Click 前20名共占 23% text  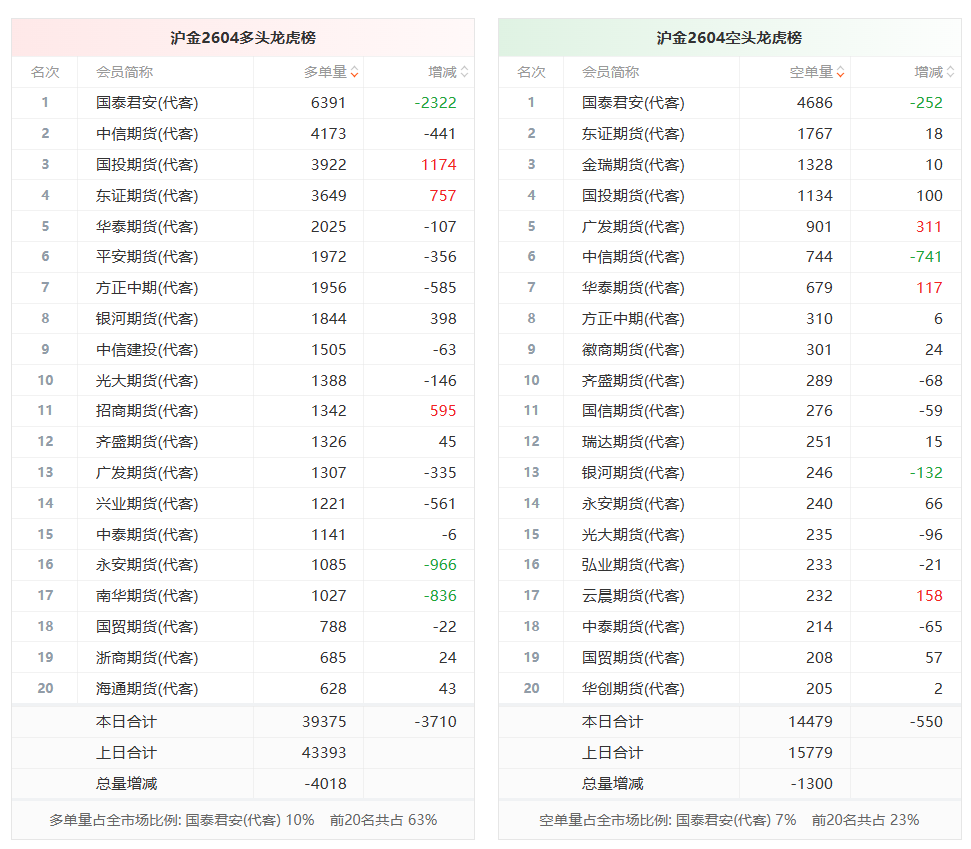pyautogui.click(x=865, y=821)
